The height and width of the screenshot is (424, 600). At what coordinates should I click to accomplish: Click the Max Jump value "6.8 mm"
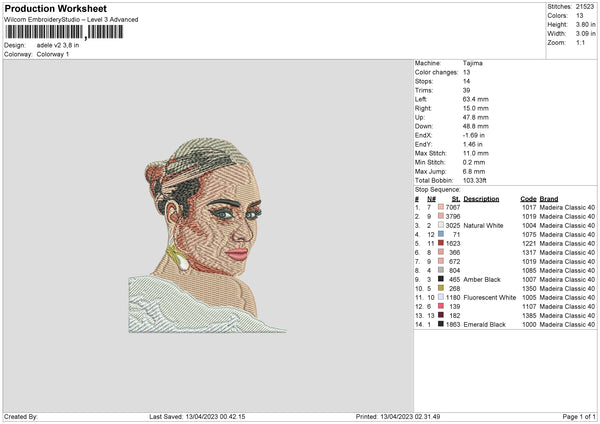474,171
